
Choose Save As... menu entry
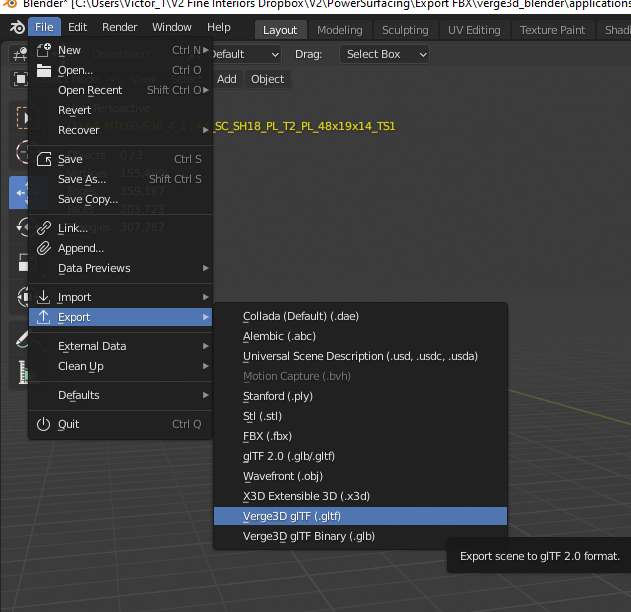[x=120, y=179]
